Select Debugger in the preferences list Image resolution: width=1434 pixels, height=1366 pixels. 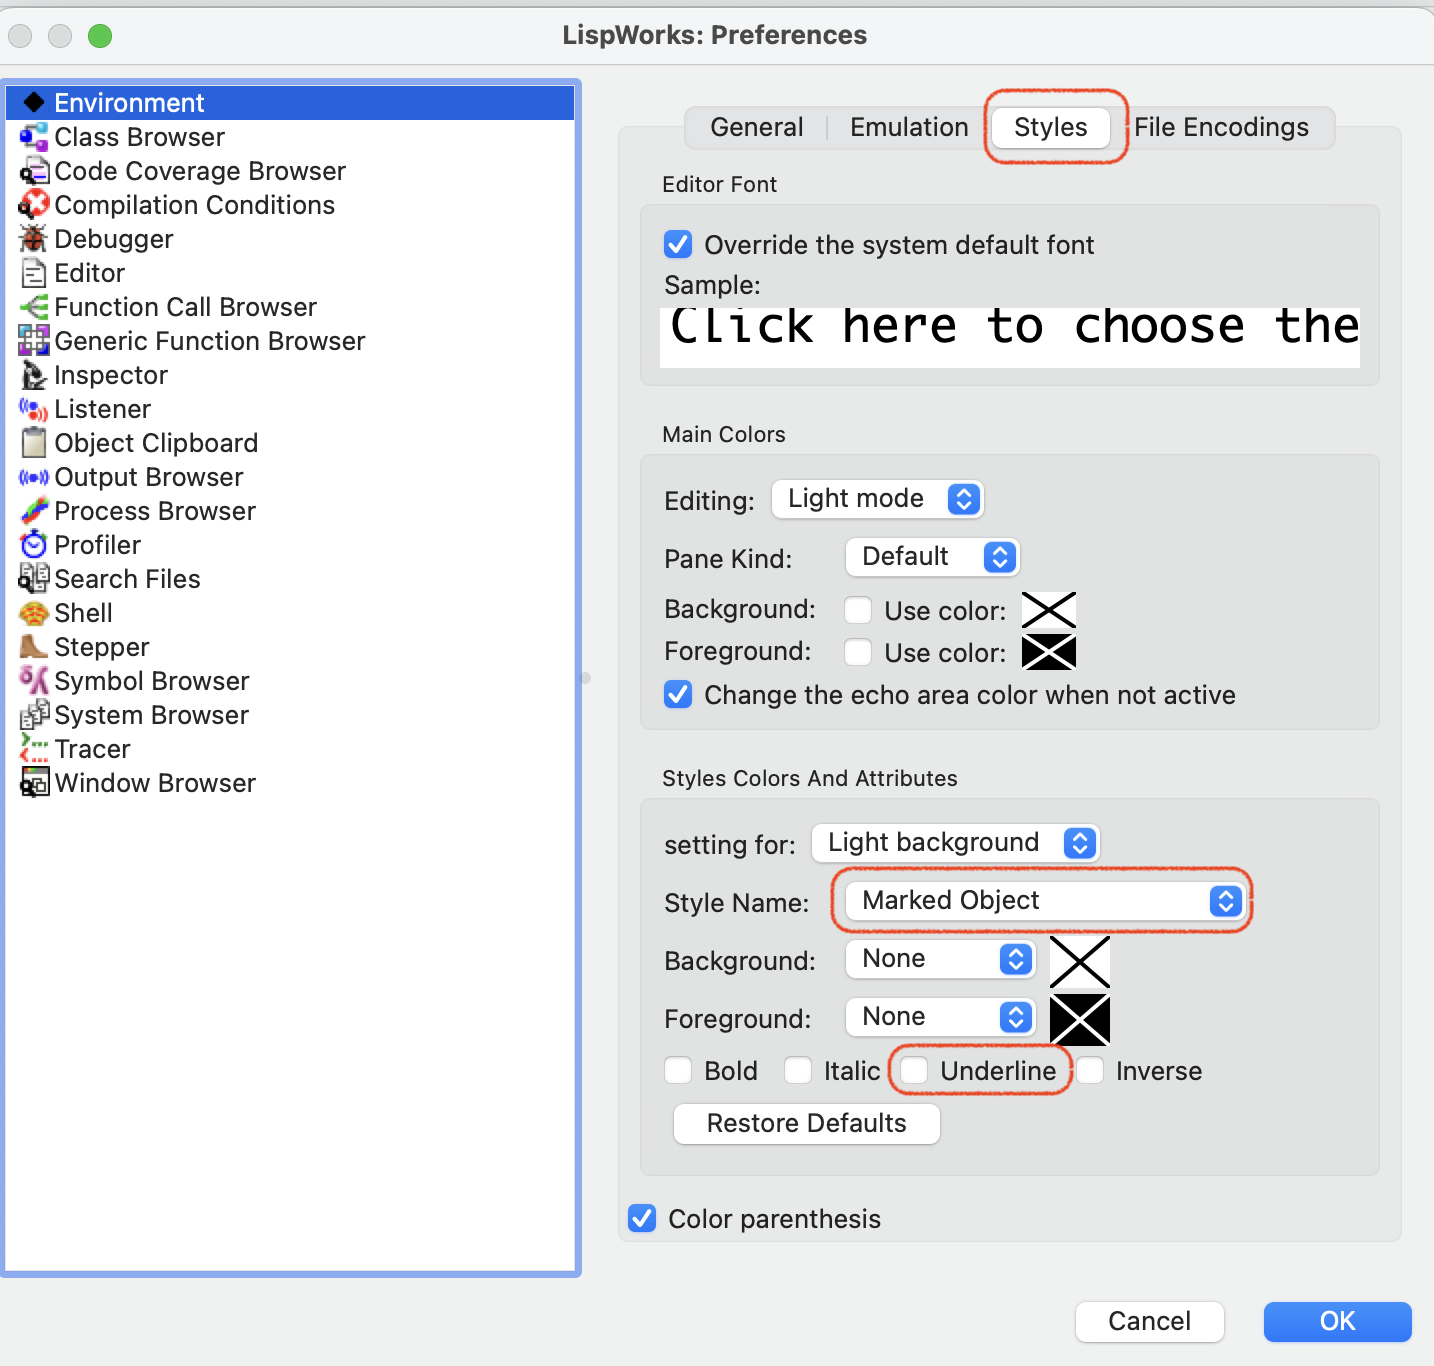point(290,238)
